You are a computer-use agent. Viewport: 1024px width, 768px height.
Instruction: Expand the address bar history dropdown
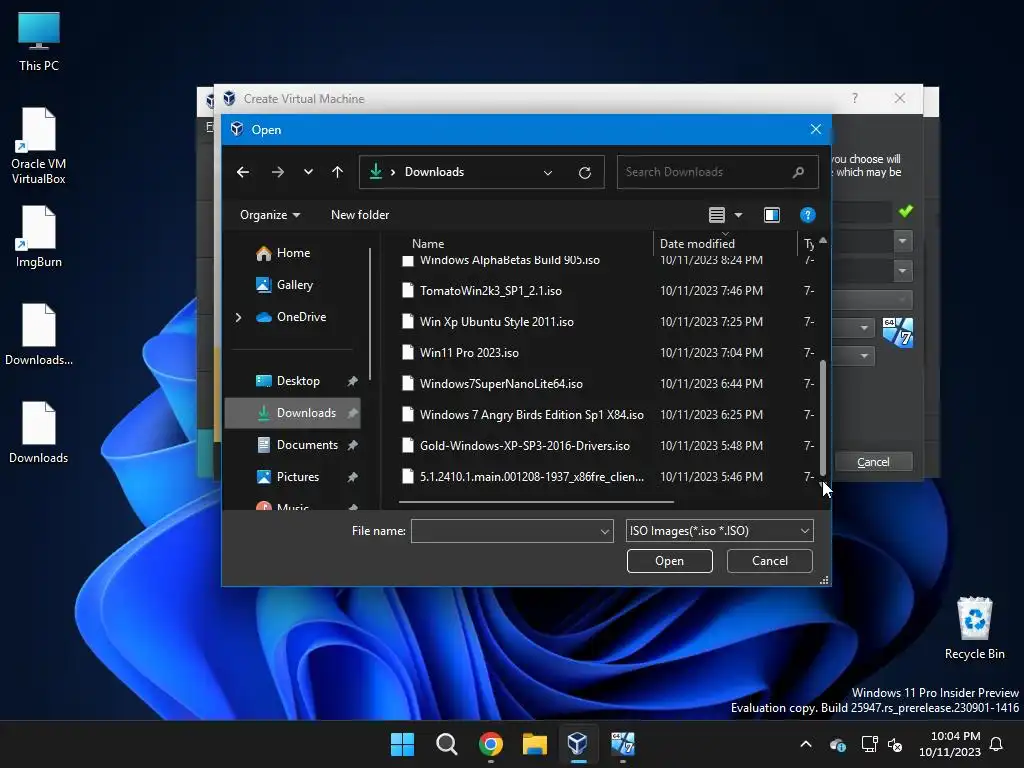[548, 172]
